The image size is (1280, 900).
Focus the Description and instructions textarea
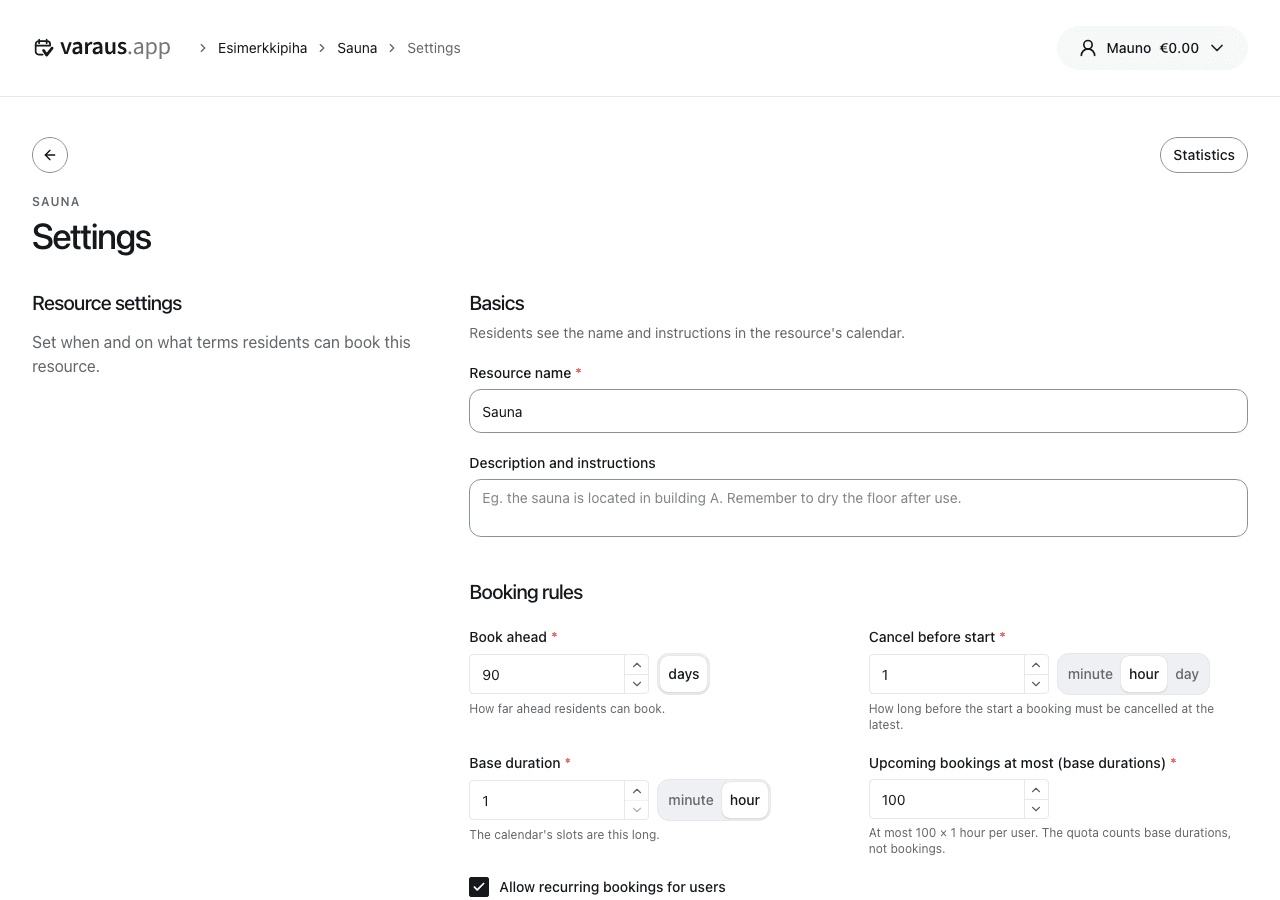(x=858, y=508)
